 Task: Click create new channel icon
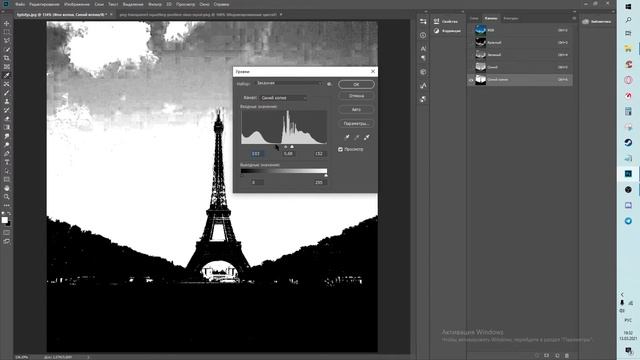(557, 356)
